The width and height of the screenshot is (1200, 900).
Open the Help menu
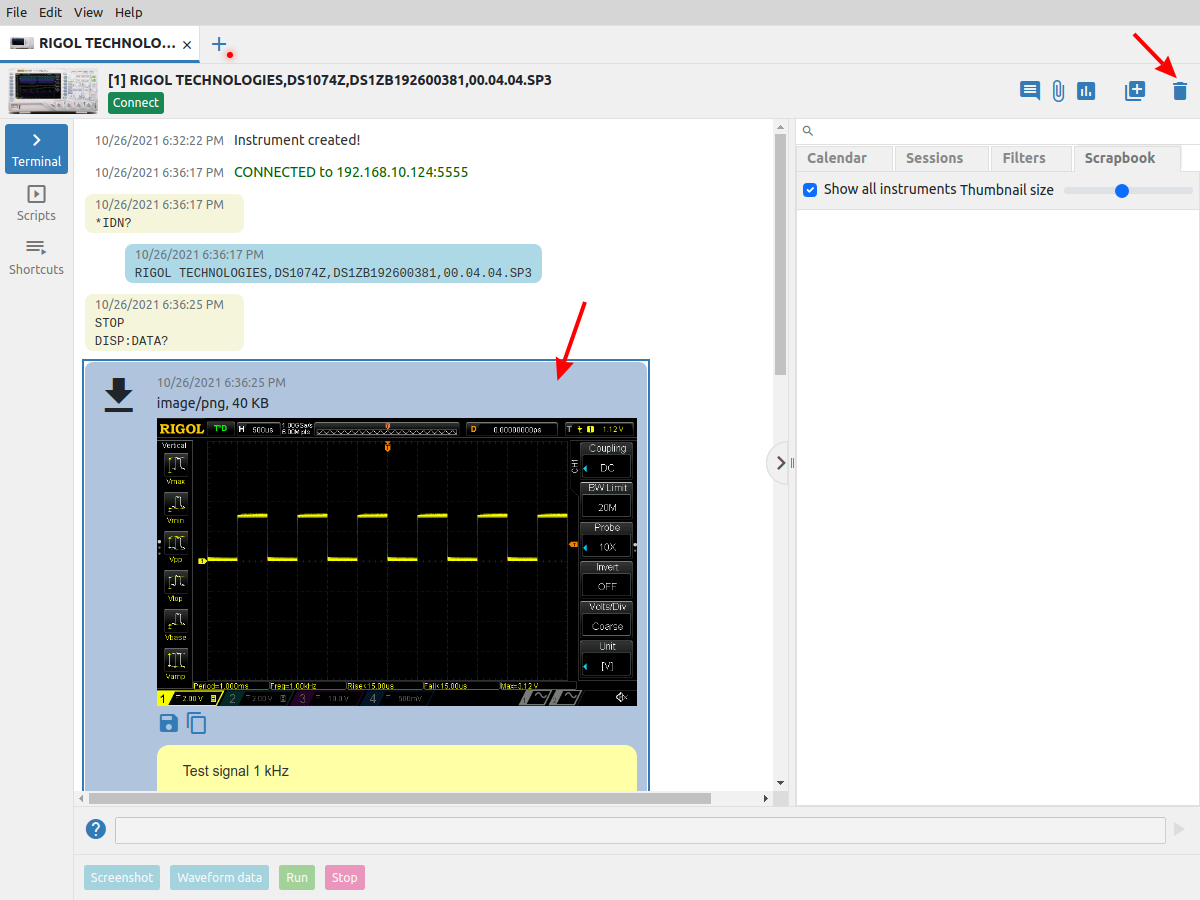point(128,12)
